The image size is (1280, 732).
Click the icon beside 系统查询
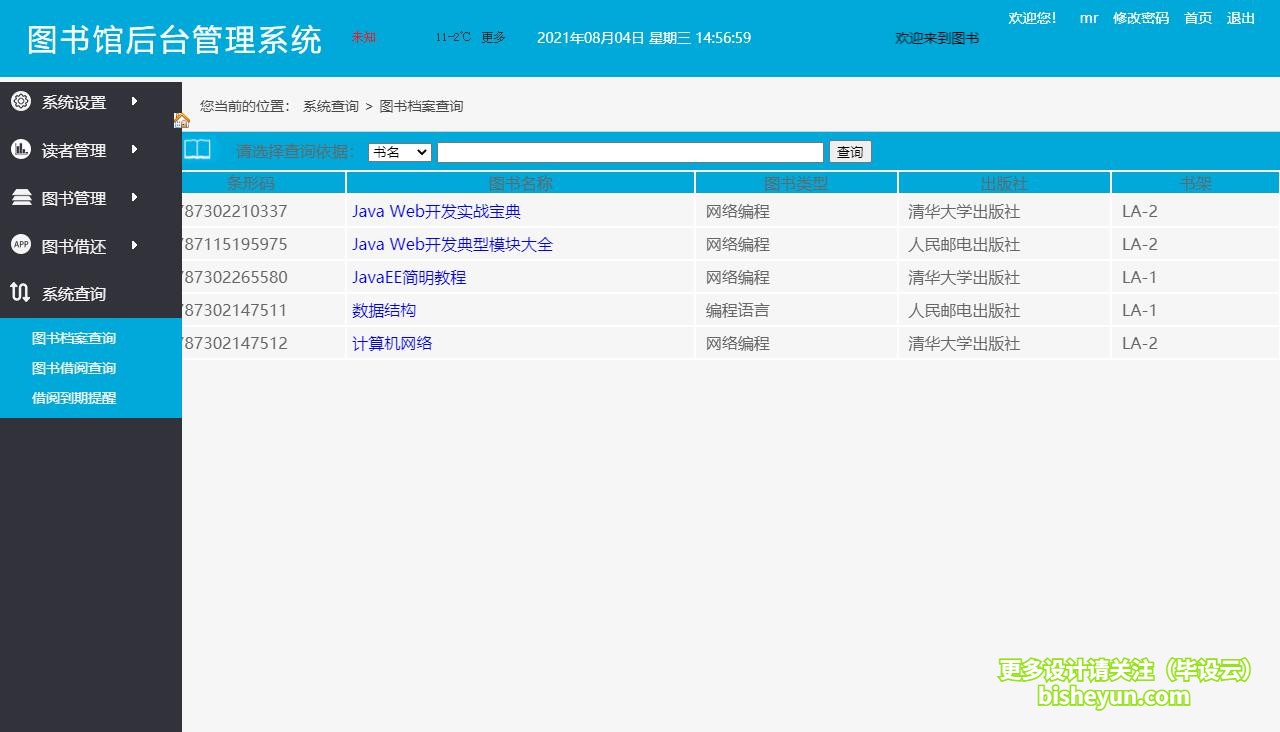pos(20,293)
